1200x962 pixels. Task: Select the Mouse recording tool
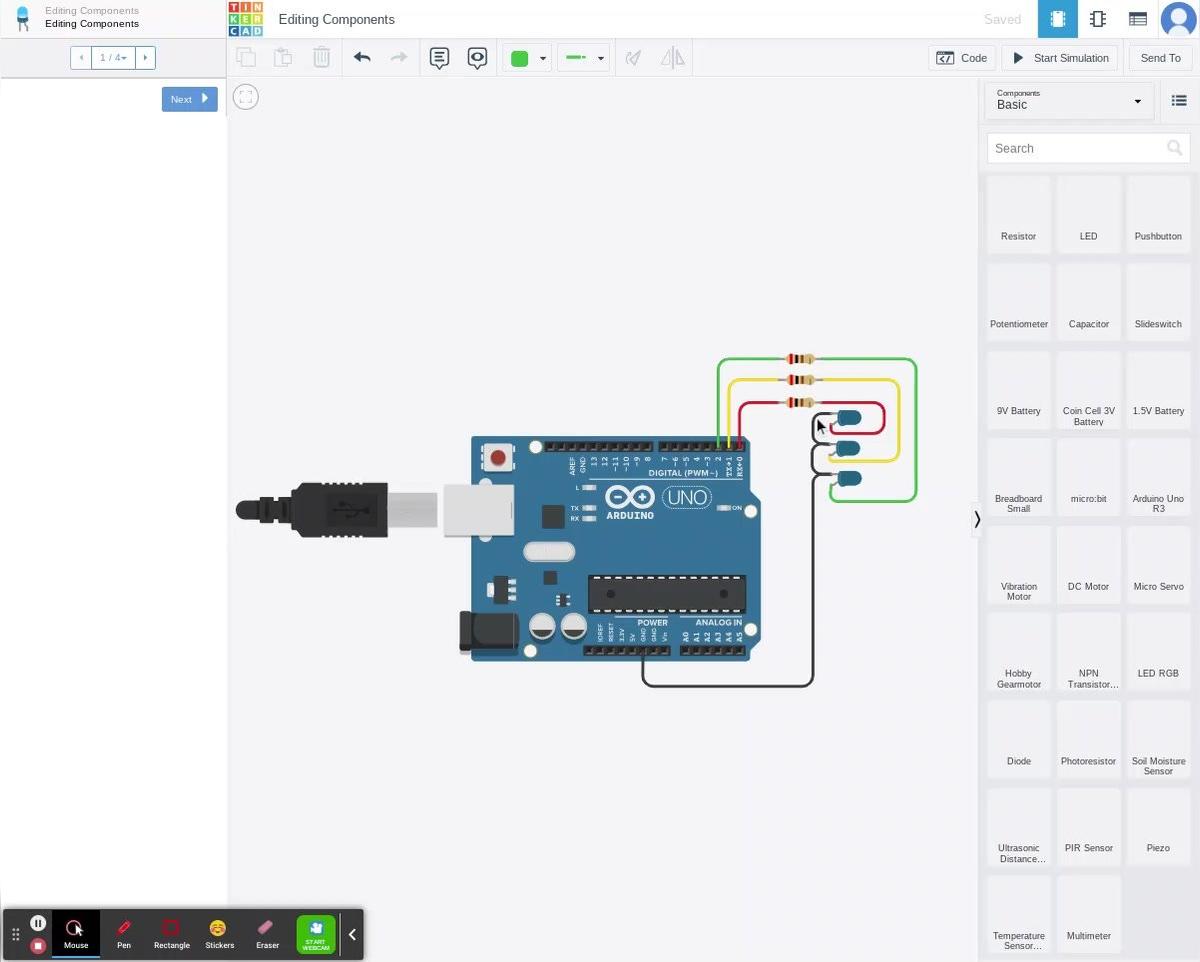point(76,934)
